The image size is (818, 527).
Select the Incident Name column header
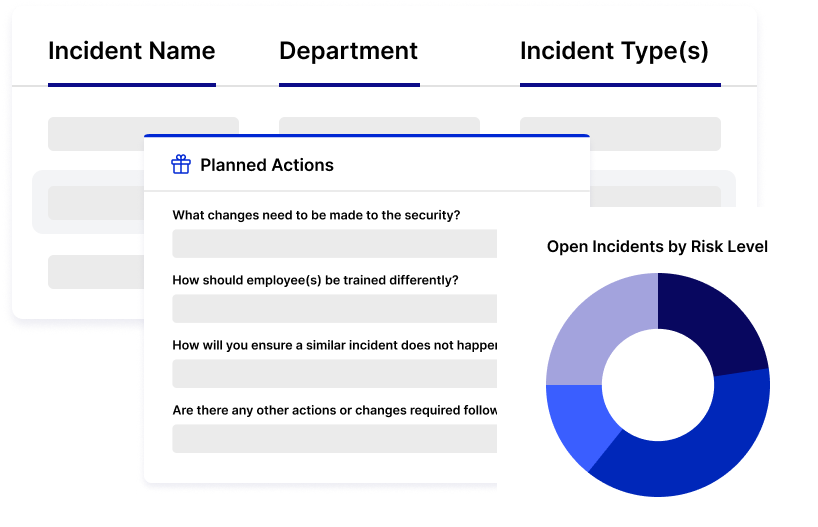[x=131, y=51]
